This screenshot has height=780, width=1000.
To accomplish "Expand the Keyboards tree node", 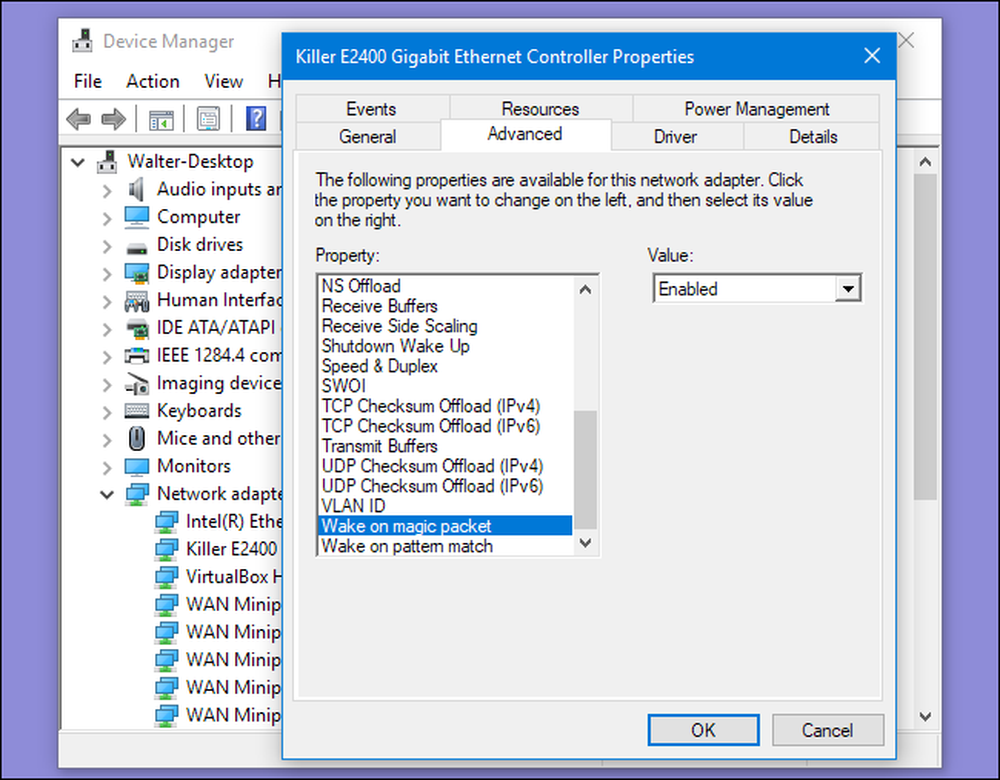I will pyautogui.click(x=107, y=412).
